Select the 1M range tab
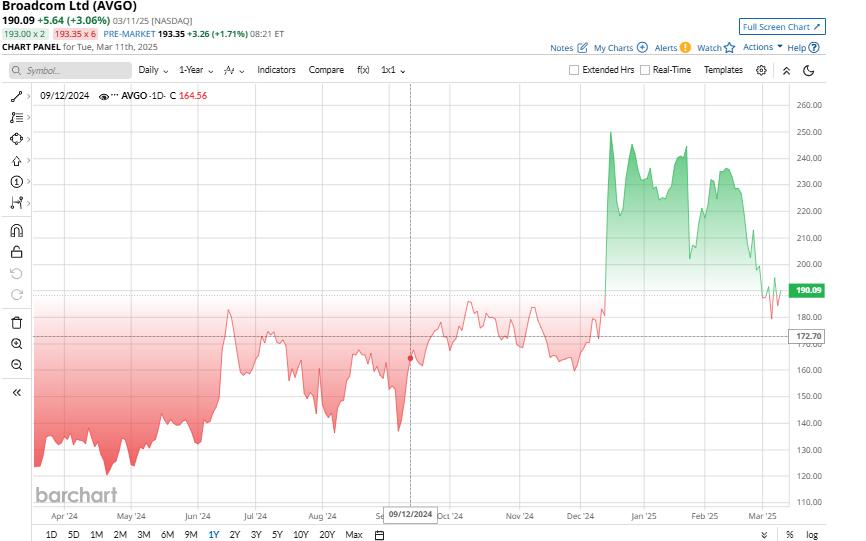Screen dimensions: 866x541 (97, 534)
